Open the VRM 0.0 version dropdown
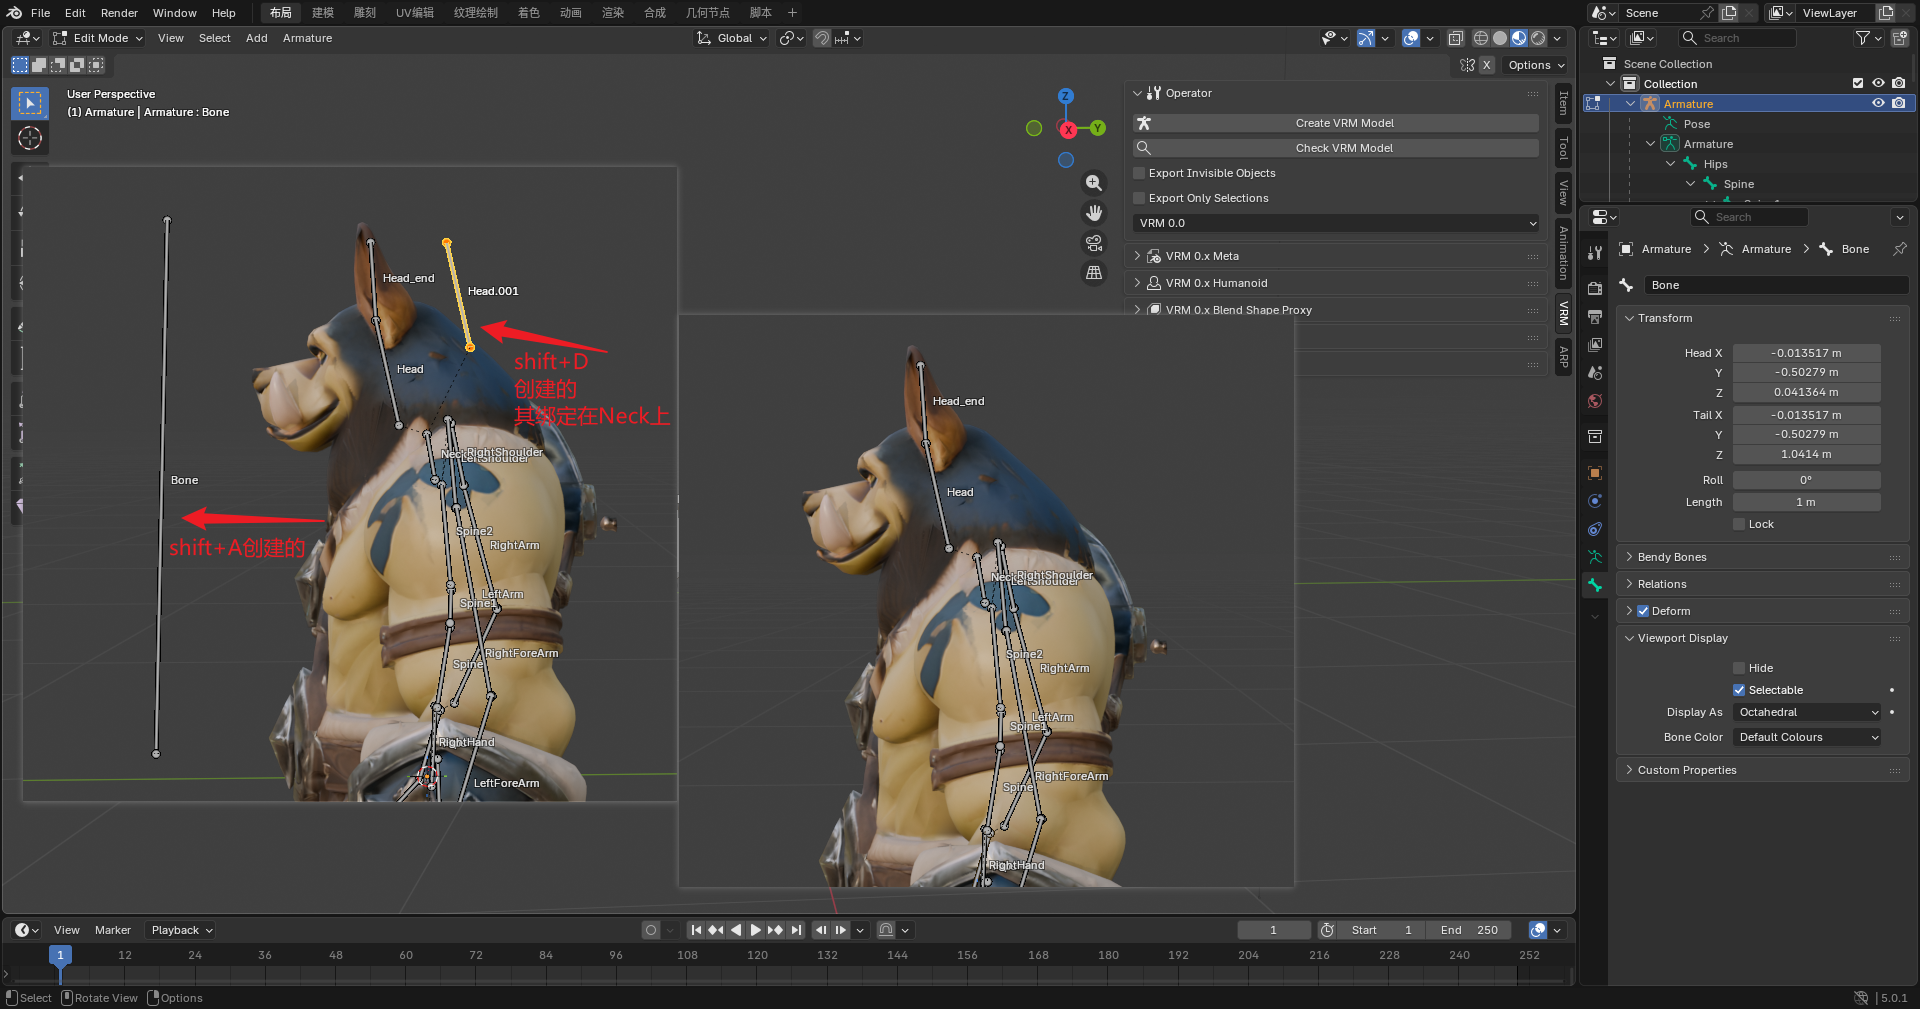 [x=1337, y=223]
